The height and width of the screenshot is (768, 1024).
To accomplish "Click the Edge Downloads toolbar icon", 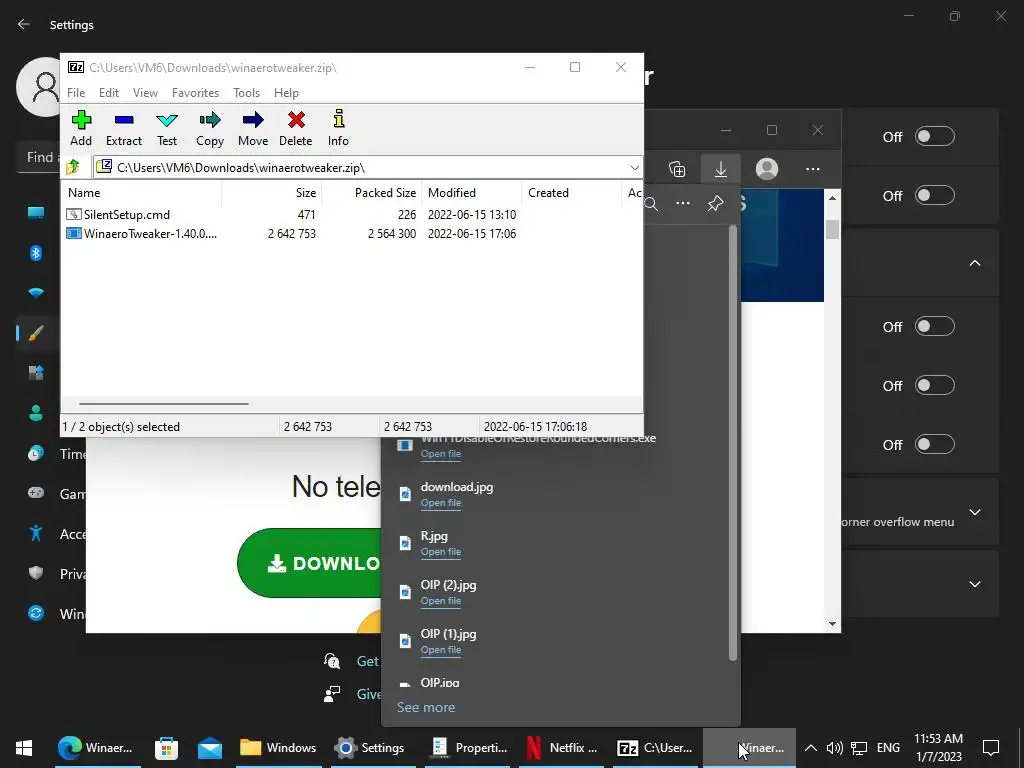I will tap(721, 169).
